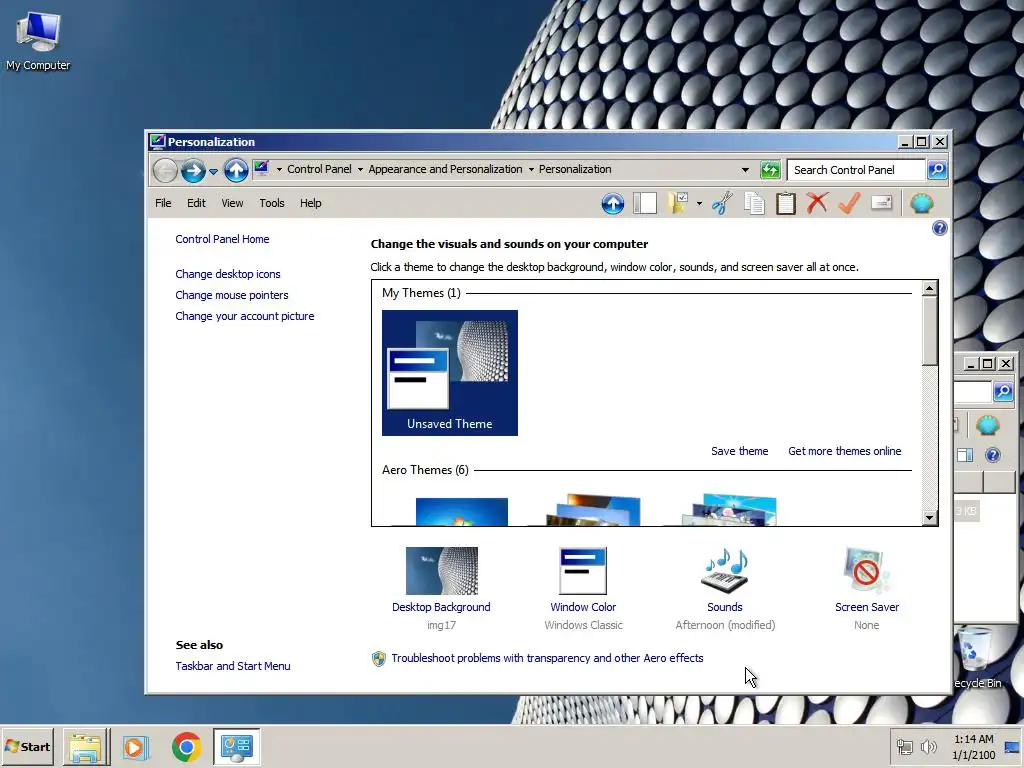Screen dimensions: 1024x768
Task: Open the Help menu
Action: [x=311, y=203]
